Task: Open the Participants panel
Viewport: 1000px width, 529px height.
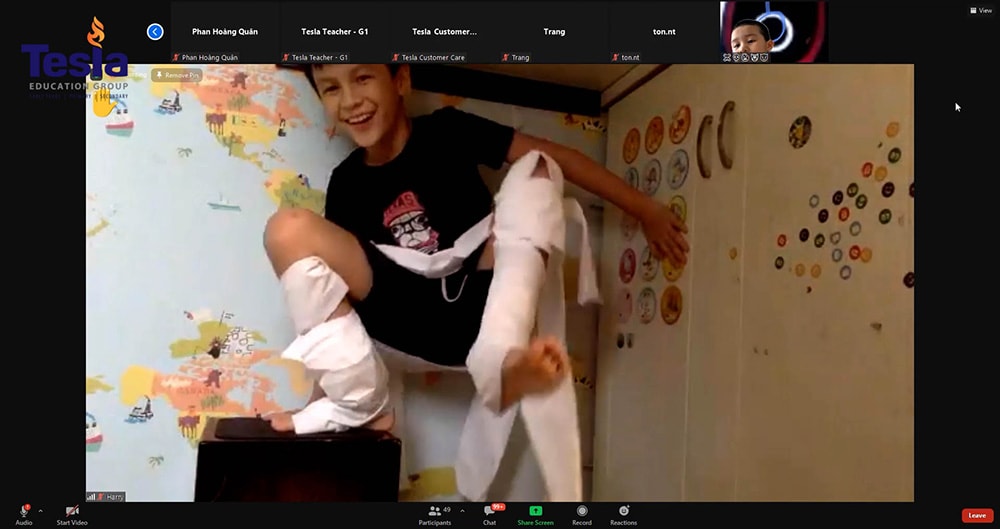Action: click(x=435, y=511)
